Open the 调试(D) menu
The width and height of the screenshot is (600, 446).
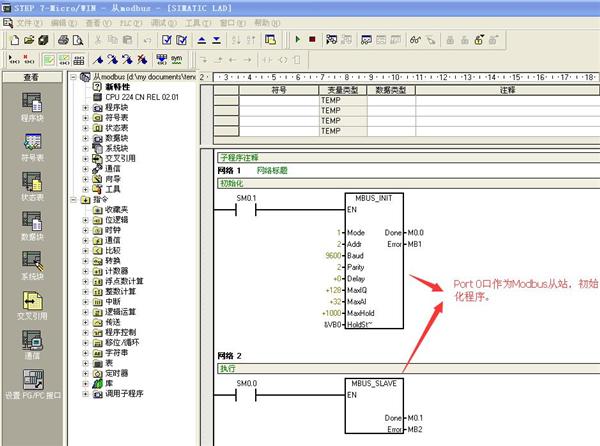(164, 23)
